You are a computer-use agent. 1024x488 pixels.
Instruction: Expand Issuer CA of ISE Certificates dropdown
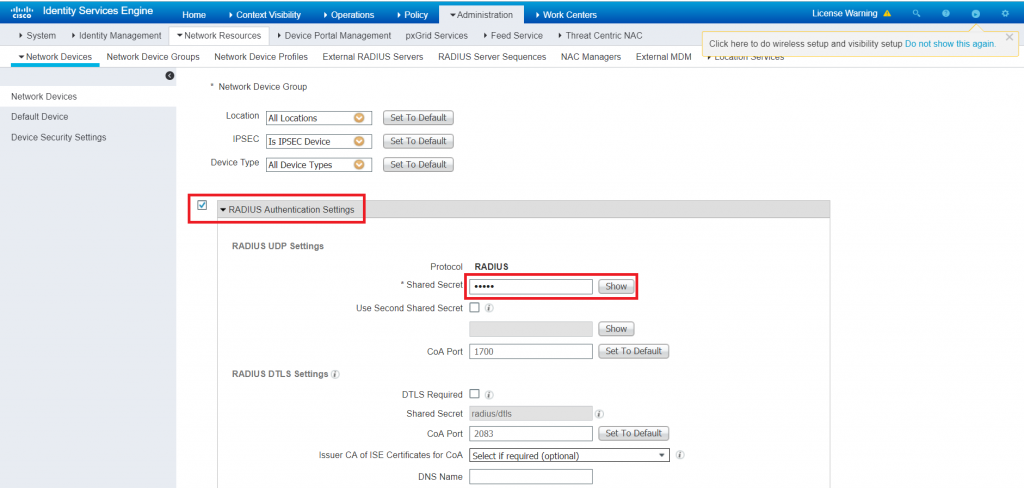point(568,456)
